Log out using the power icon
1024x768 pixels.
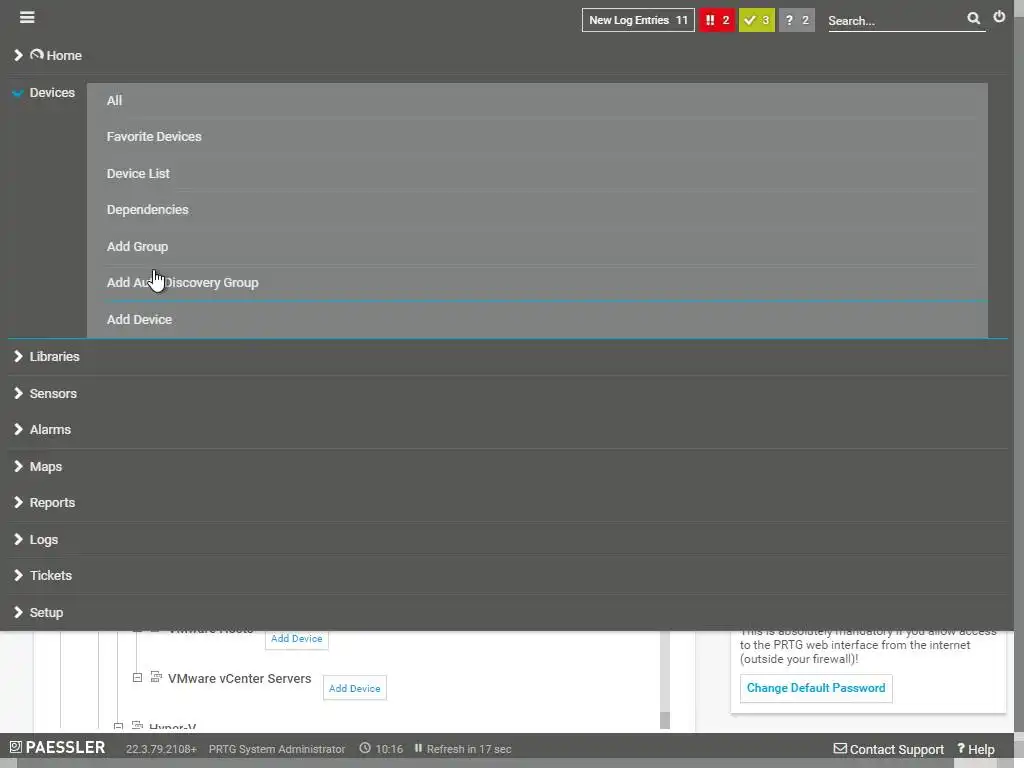click(999, 17)
